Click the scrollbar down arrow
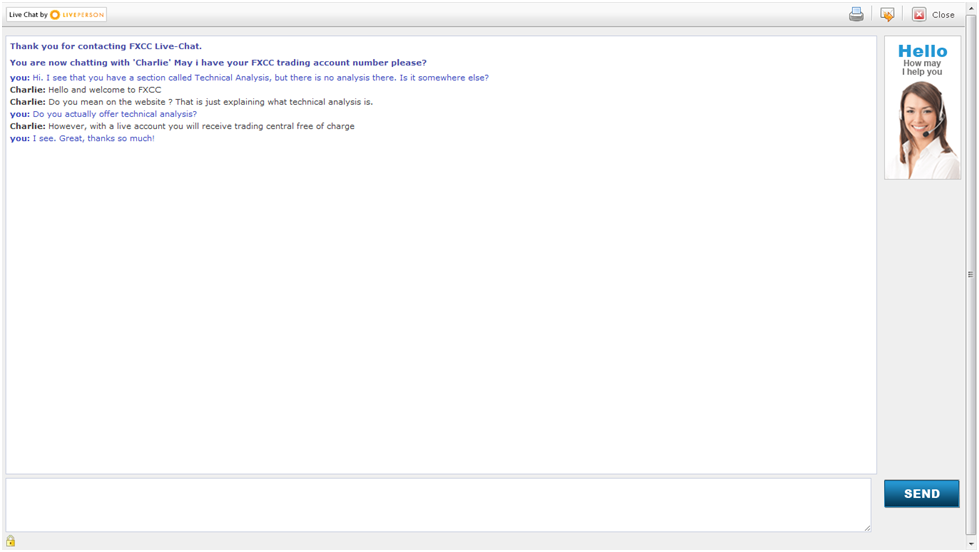Screen dimensions: 979x552 point(970,544)
